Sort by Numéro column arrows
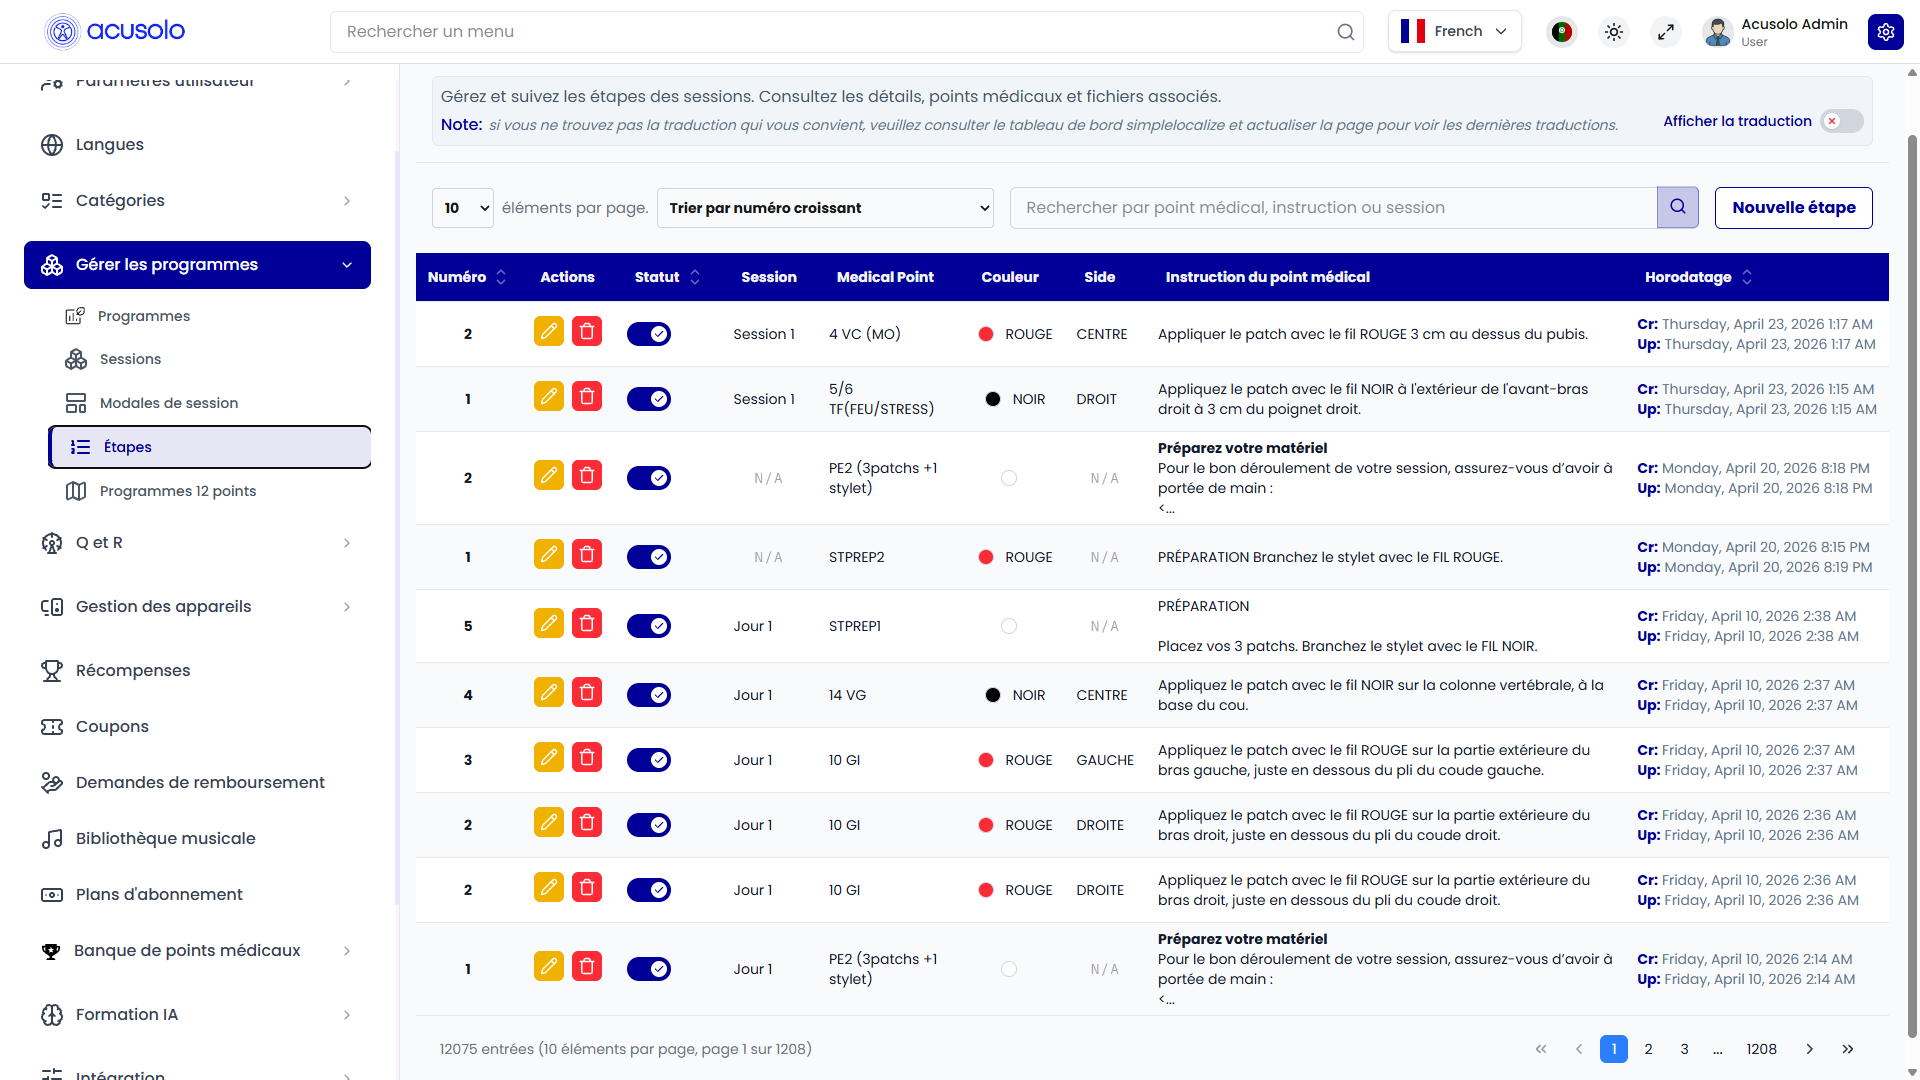 (501, 277)
